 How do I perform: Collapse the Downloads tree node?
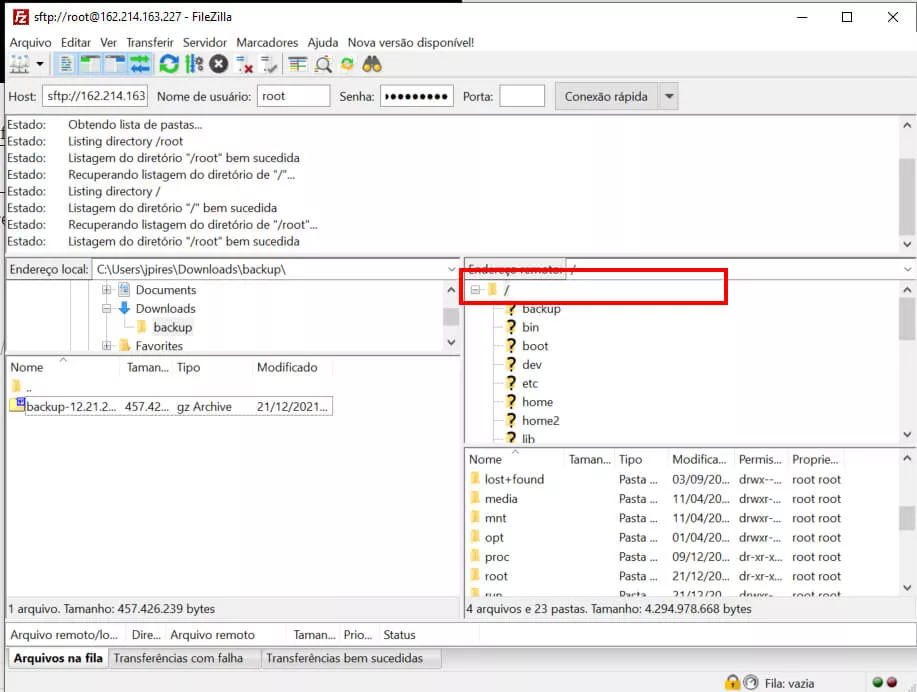[106, 308]
